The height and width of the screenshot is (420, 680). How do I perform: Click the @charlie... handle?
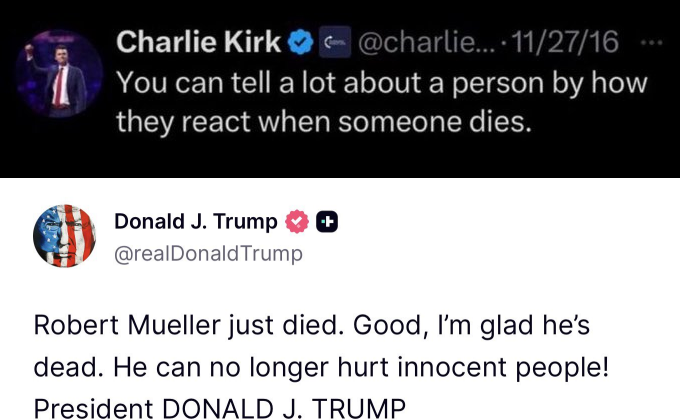click(x=427, y=42)
